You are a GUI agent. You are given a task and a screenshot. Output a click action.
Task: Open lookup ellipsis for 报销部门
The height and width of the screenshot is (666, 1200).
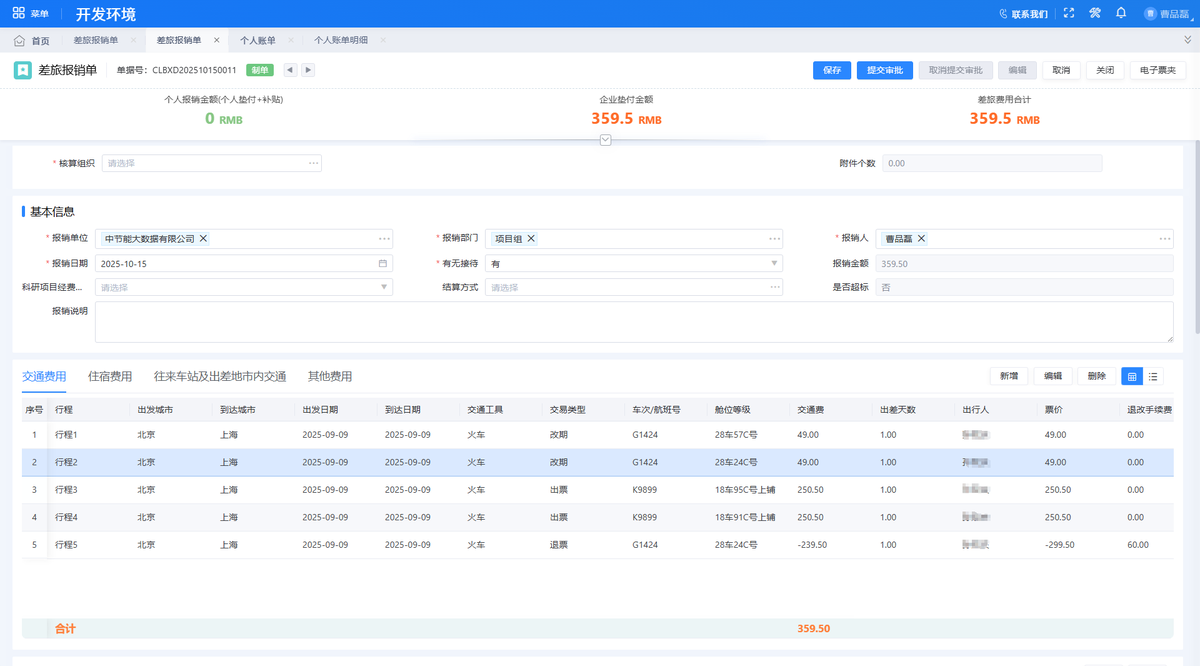tap(774, 239)
